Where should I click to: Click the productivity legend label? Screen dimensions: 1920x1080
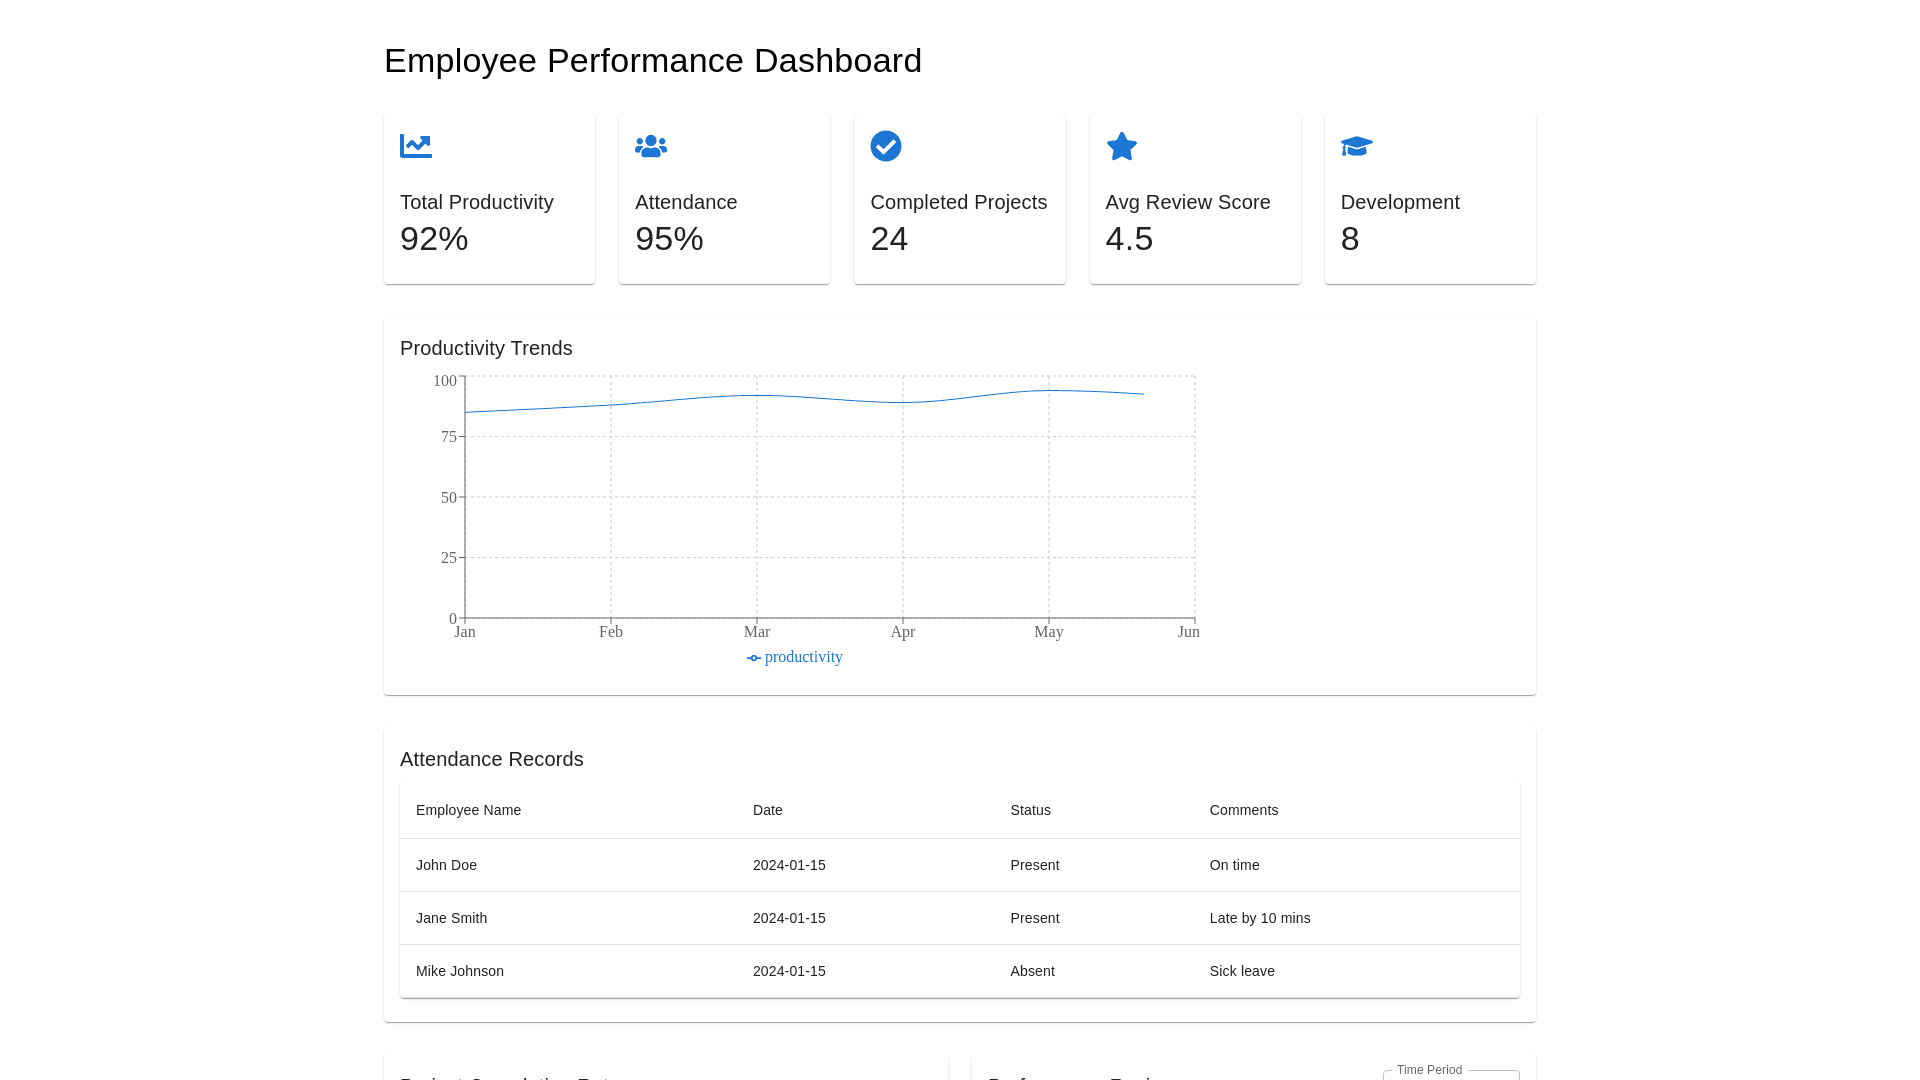(804, 657)
